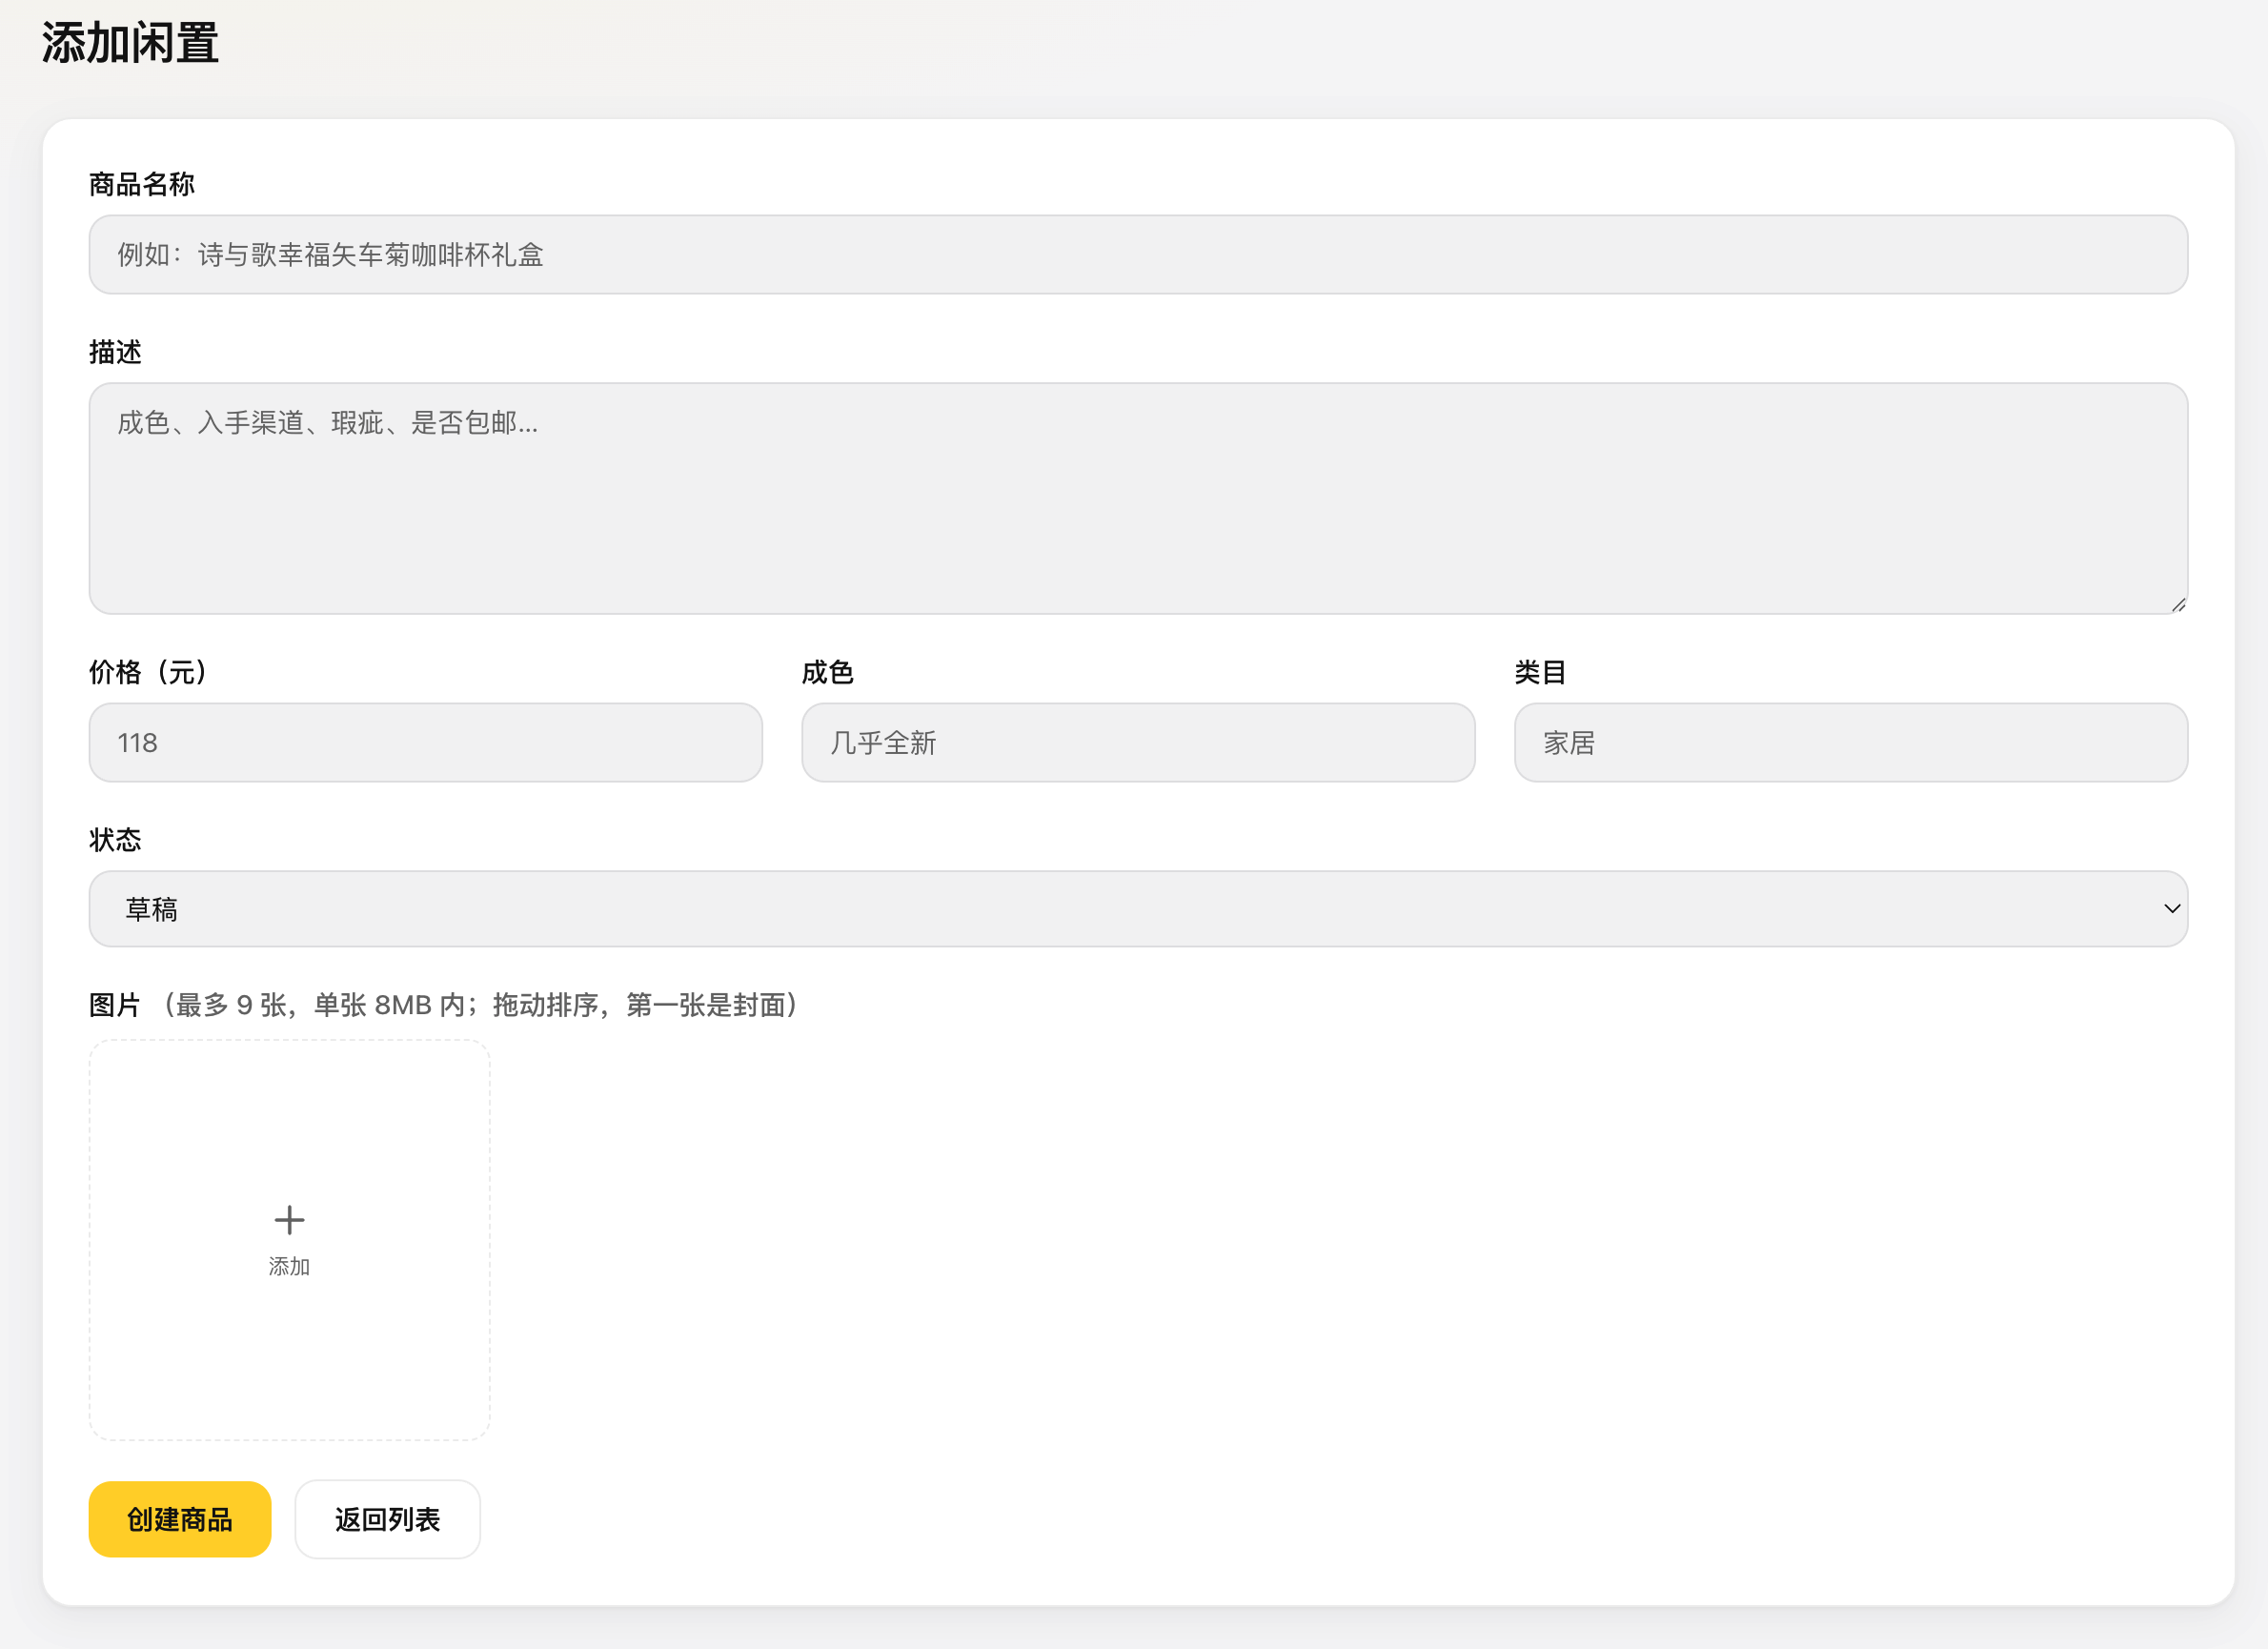2268x1649 pixels.
Task: Click the 创建商品 button
Action: pos(180,1519)
